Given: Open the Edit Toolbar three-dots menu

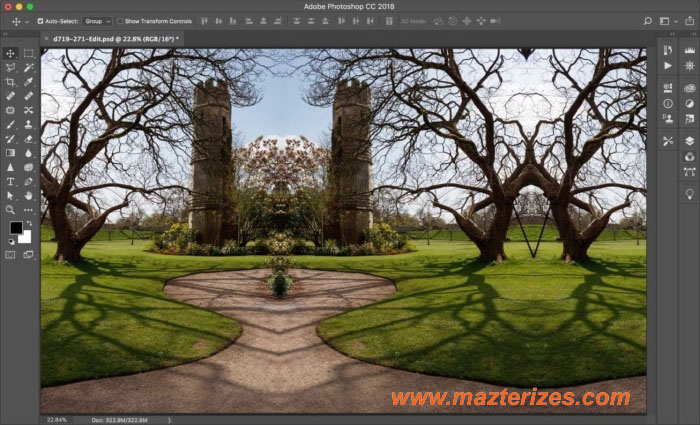Looking at the screenshot, I should [29, 209].
